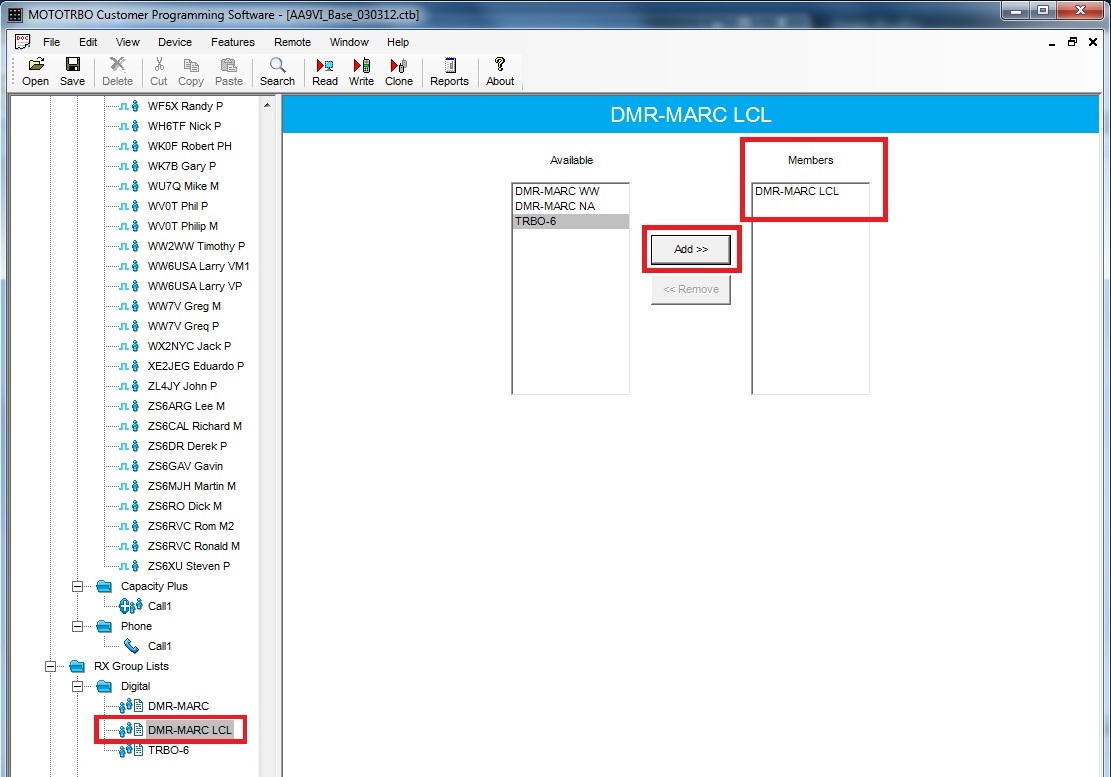Click the contact icon for ZS6XU Steven P
The height and width of the screenshot is (777, 1111).
click(x=129, y=567)
